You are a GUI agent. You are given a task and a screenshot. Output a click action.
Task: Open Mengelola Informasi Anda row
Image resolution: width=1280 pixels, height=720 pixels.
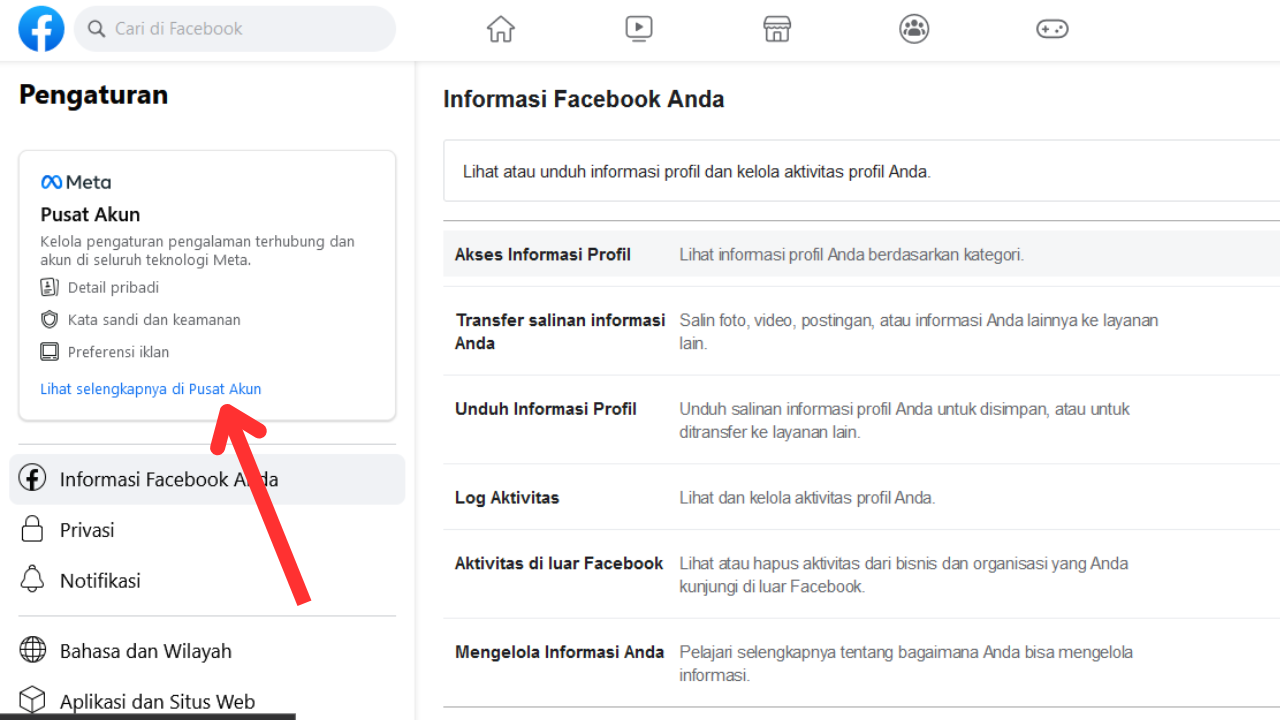(x=861, y=663)
